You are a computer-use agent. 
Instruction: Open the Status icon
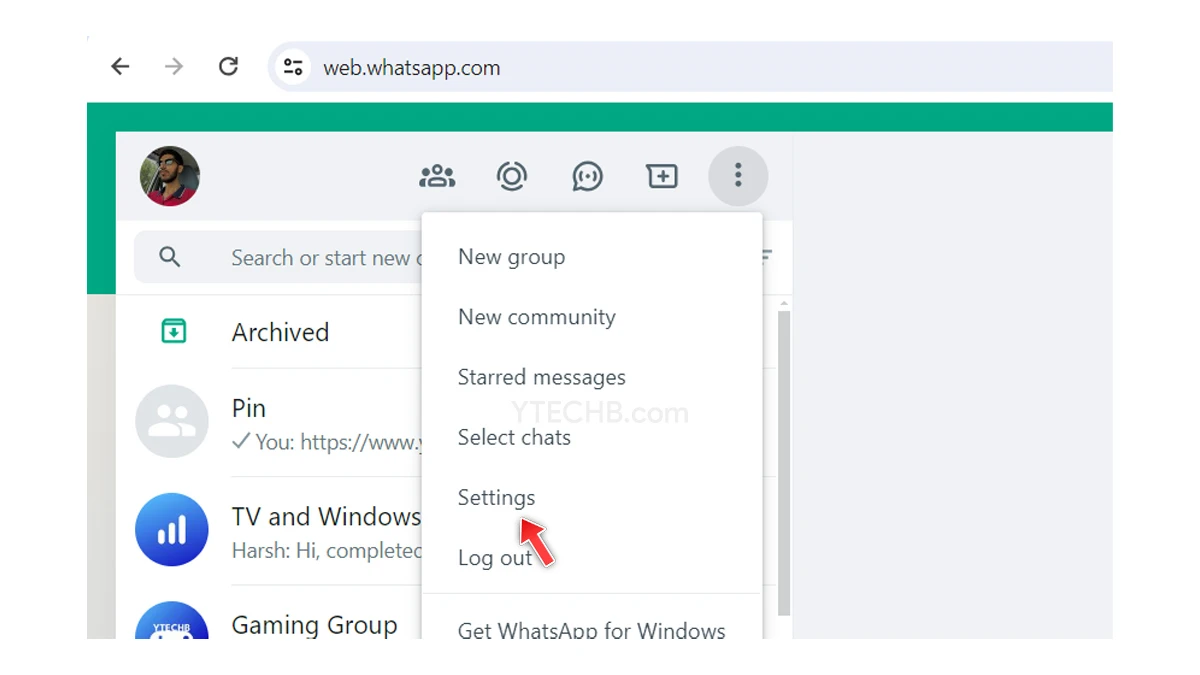coord(512,177)
